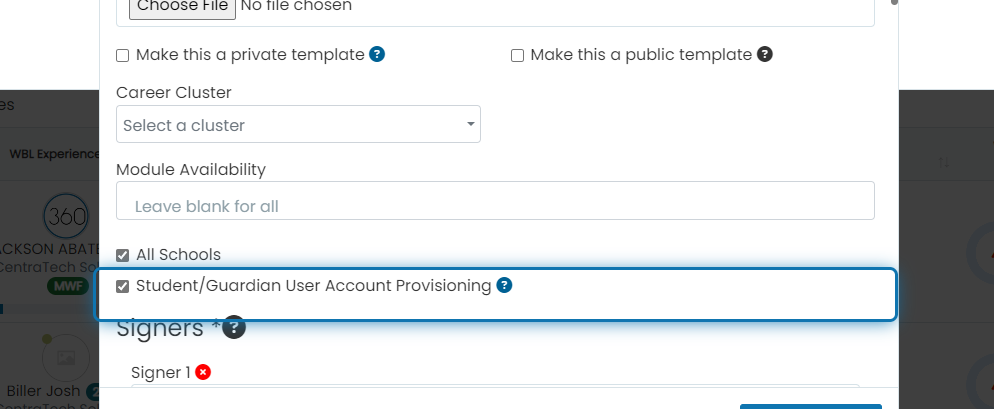Expand cluster dropdown using its arrow

pos(470,124)
